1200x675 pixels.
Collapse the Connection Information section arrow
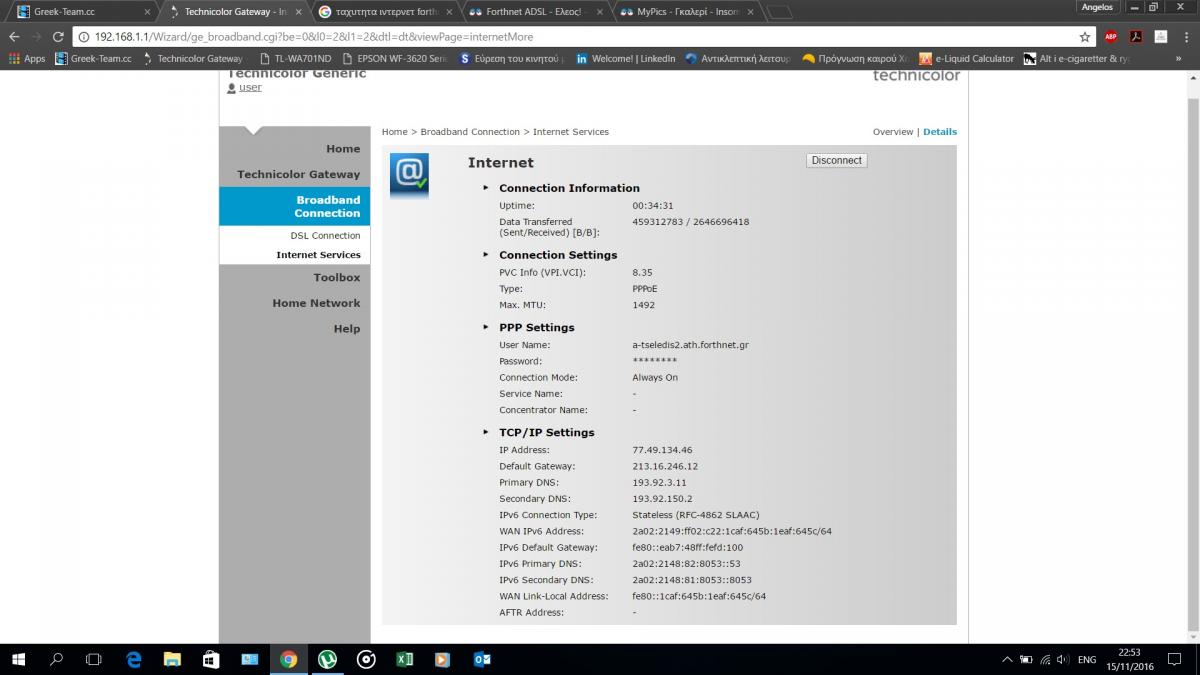click(x=486, y=187)
